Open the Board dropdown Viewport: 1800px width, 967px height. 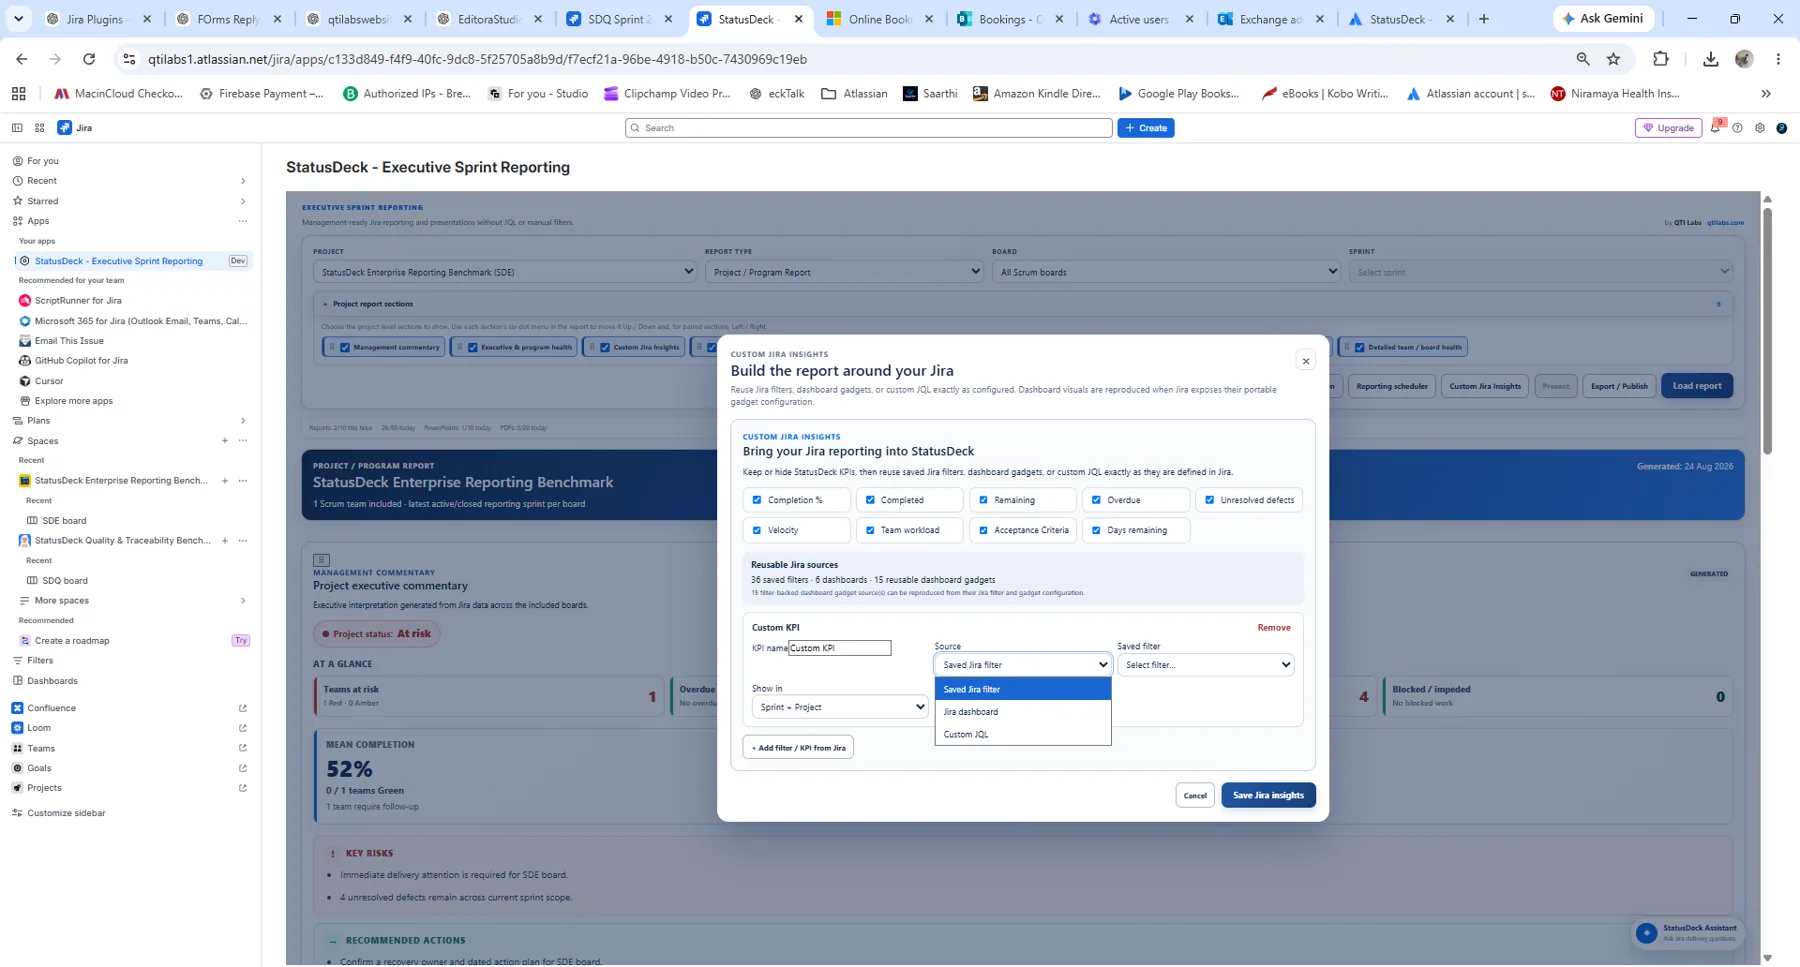point(1165,272)
